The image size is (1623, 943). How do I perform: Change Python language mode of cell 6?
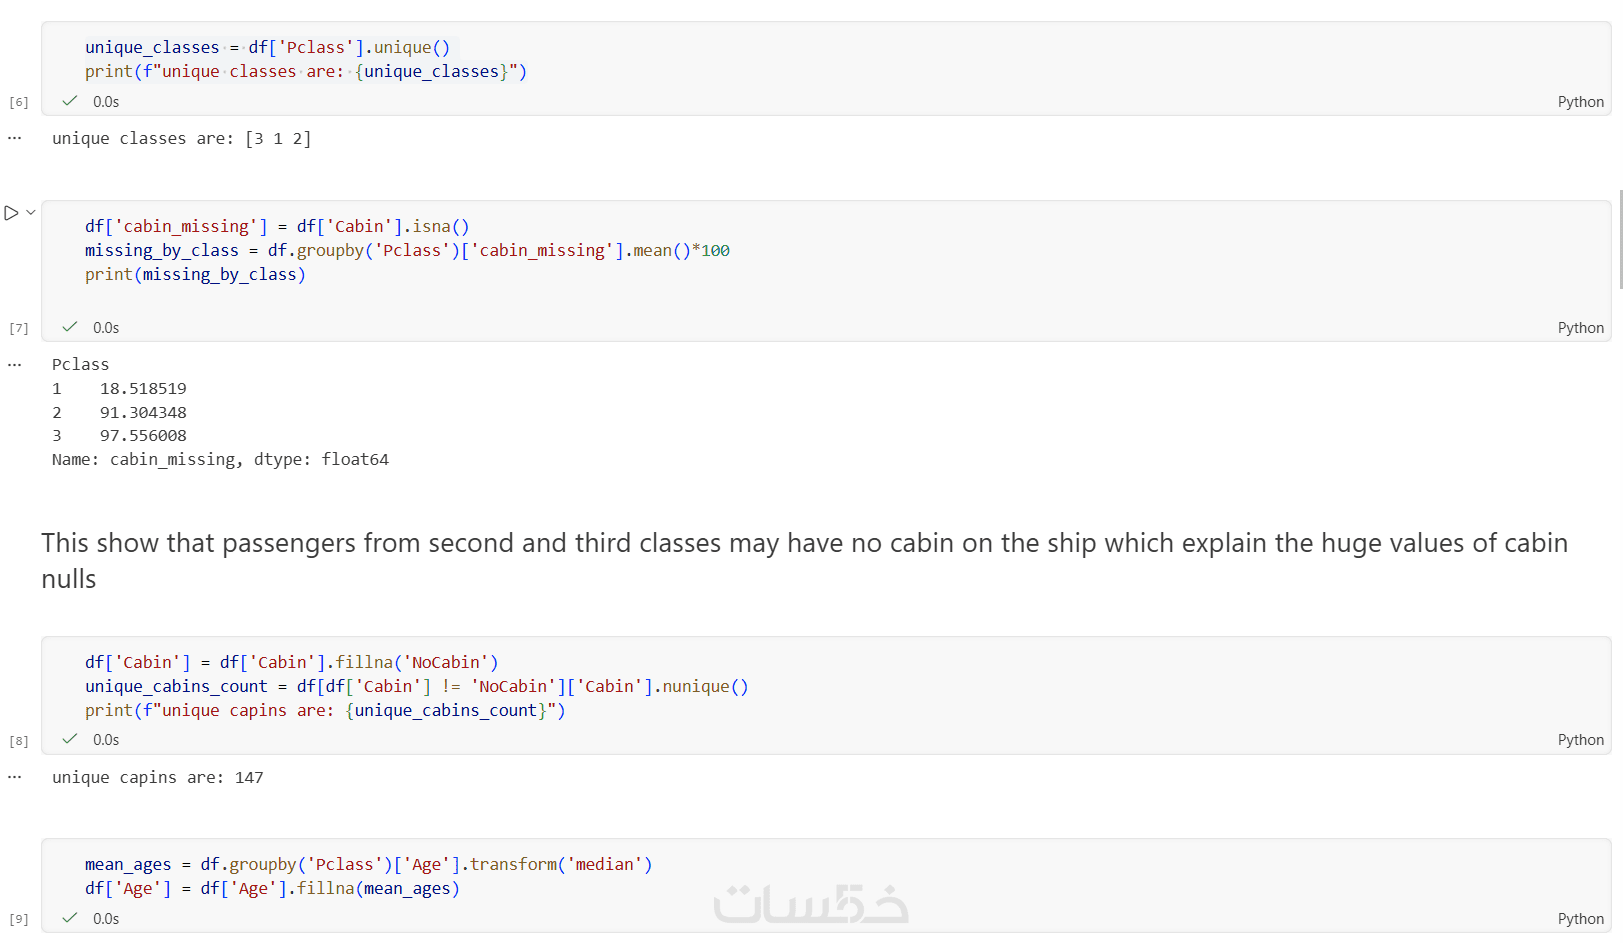(1580, 102)
